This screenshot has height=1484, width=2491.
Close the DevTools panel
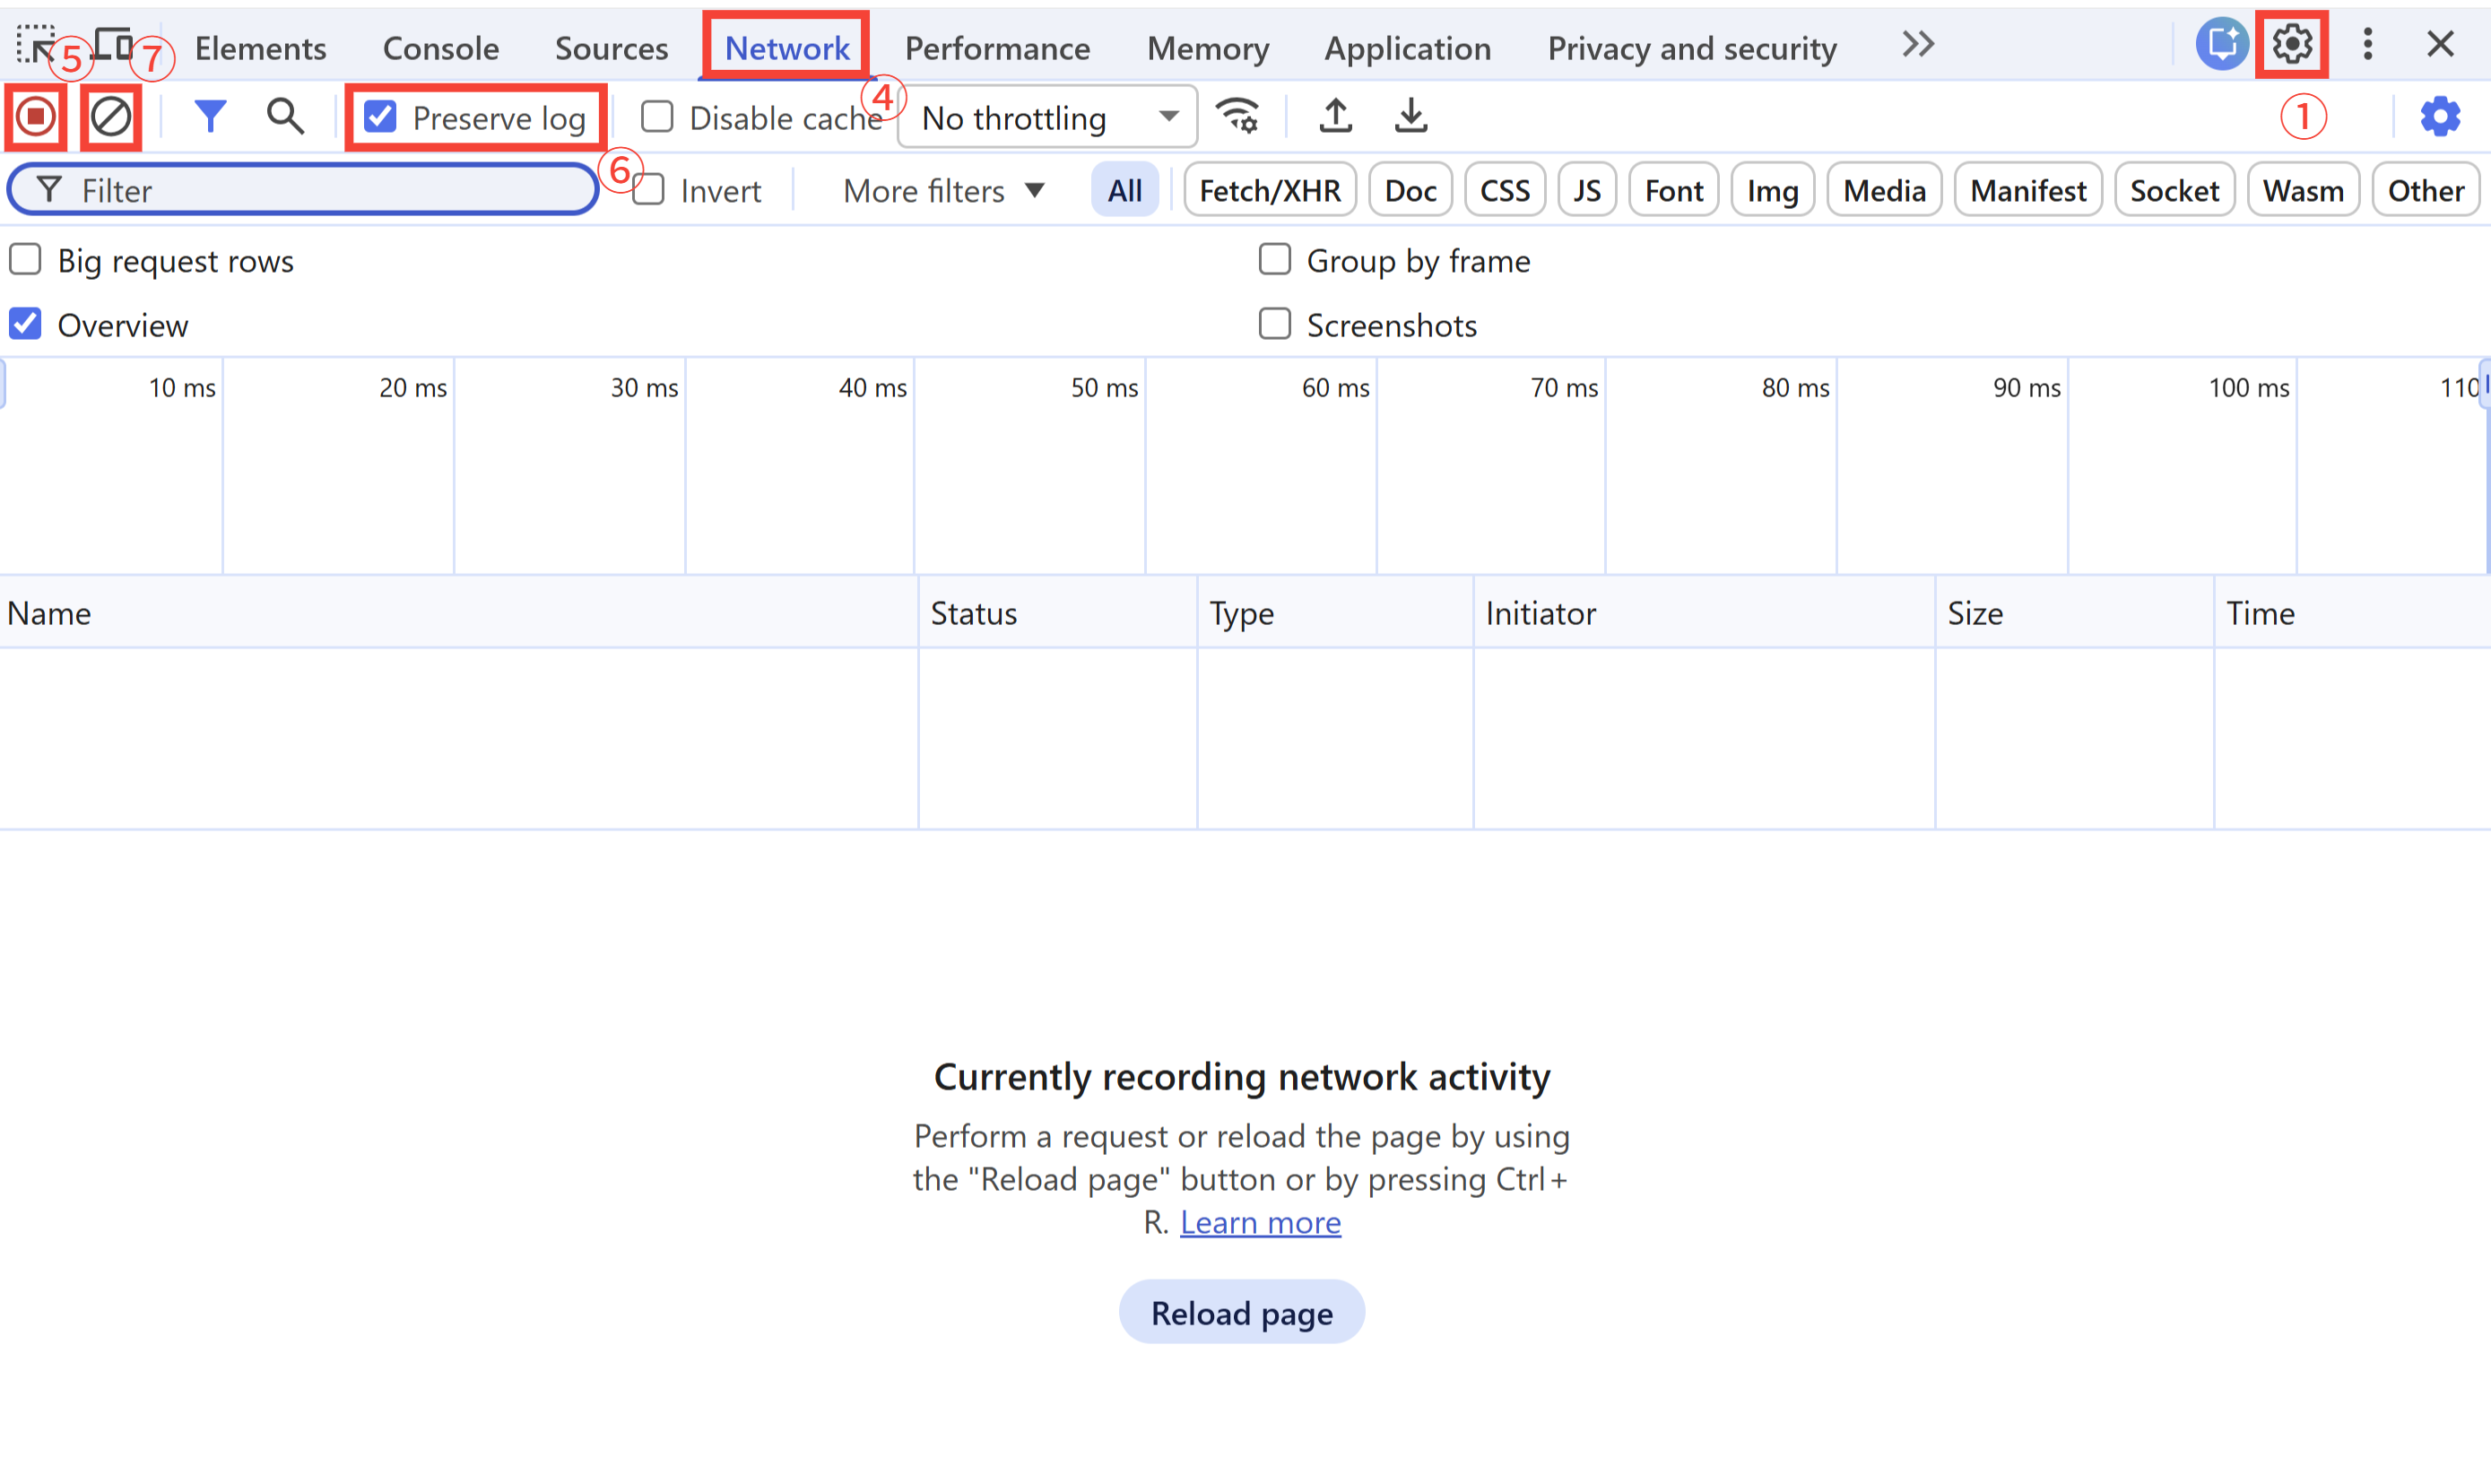click(2440, 44)
